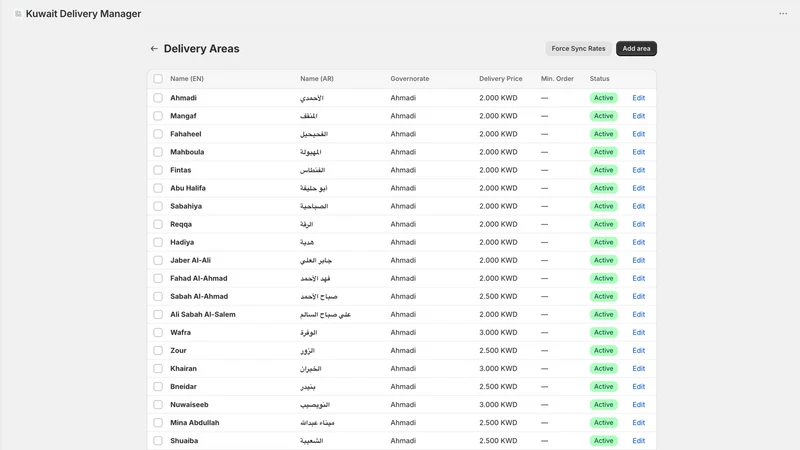Viewport: 800px width, 450px height.
Task: Tick the Mahboula row checkbox
Action: [x=158, y=152]
